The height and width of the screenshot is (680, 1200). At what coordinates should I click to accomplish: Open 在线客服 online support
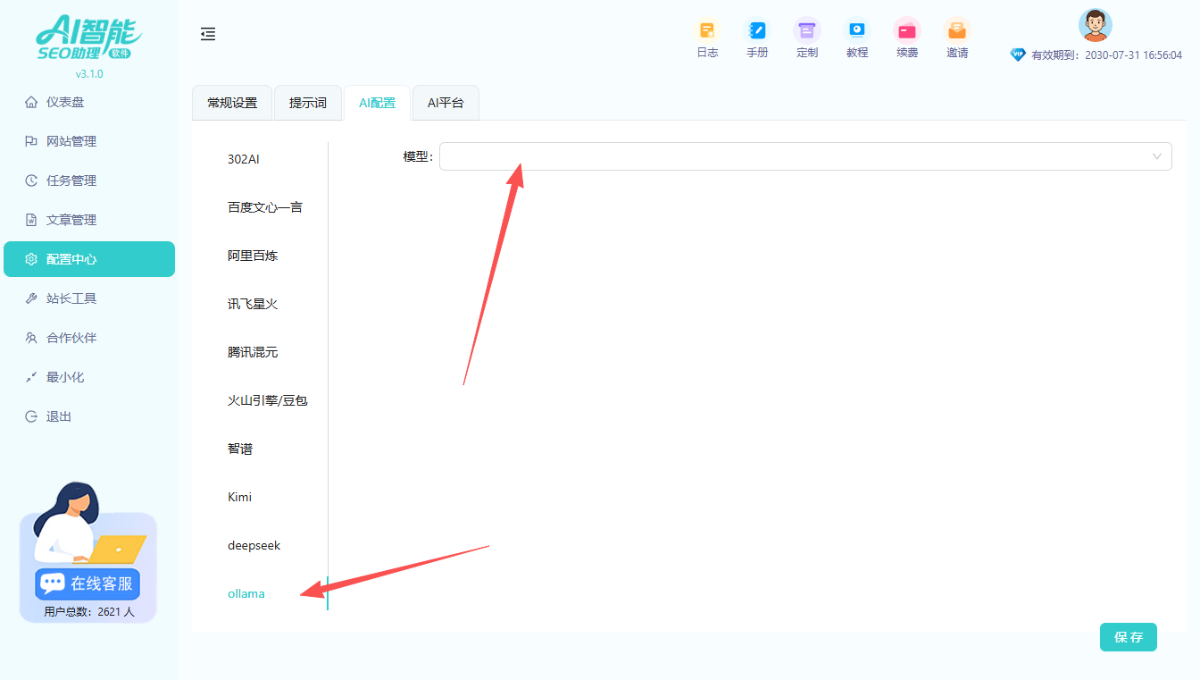(x=87, y=584)
